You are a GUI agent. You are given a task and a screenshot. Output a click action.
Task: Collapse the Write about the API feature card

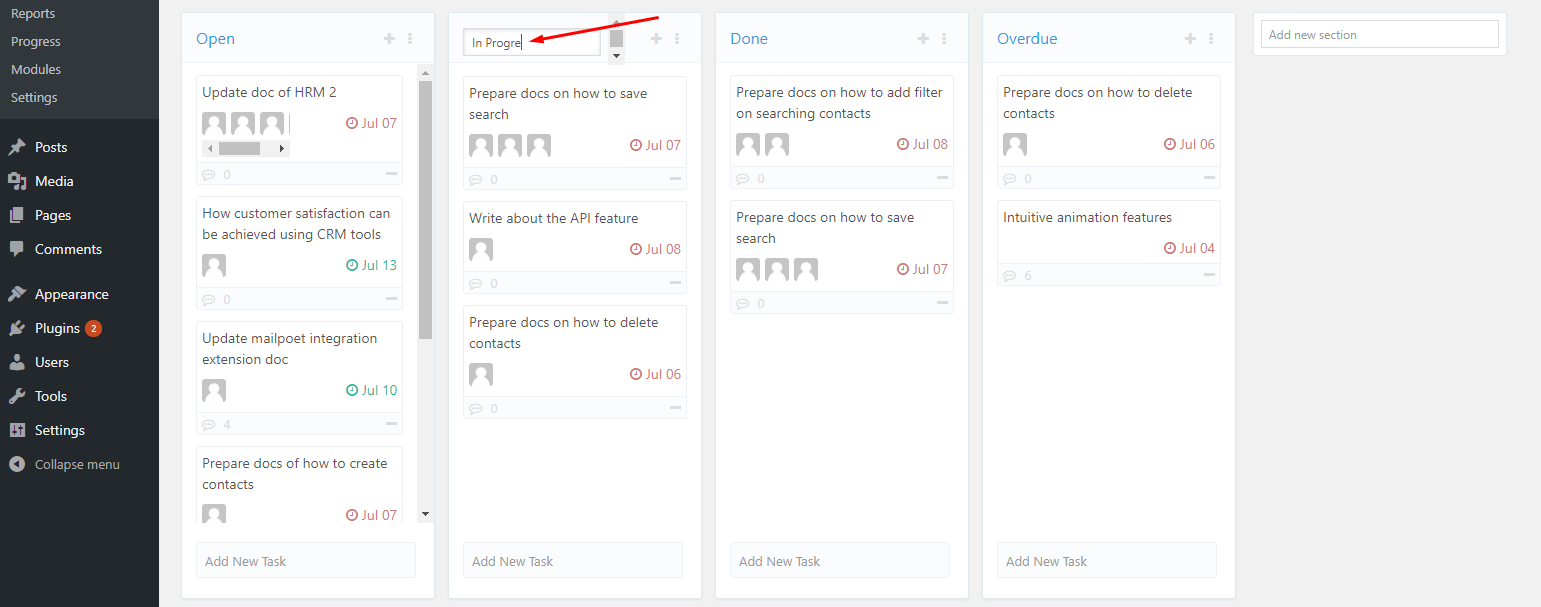675,283
